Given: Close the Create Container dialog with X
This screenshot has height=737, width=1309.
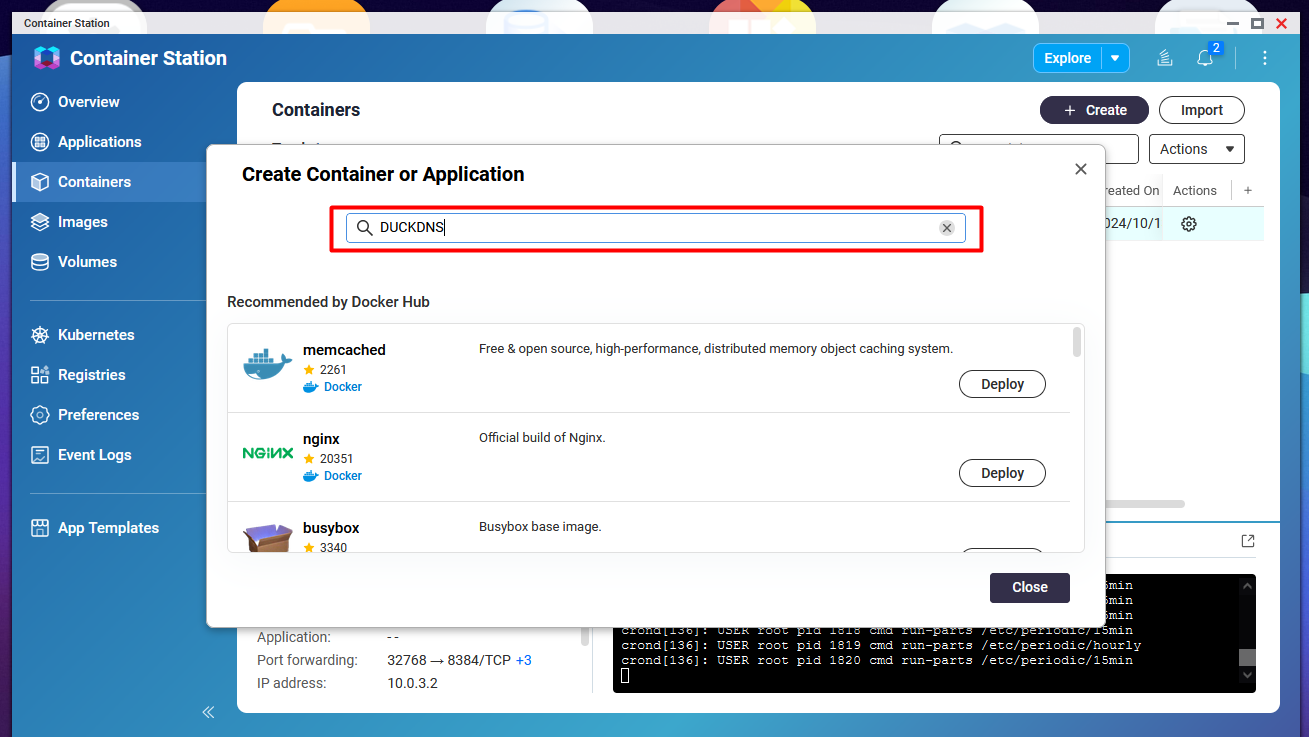Looking at the screenshot, I should 1080,169.
